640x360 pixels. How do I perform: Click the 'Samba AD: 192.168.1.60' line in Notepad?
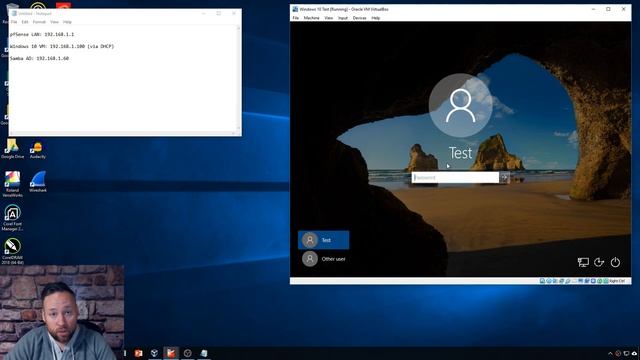pos(39,58)
